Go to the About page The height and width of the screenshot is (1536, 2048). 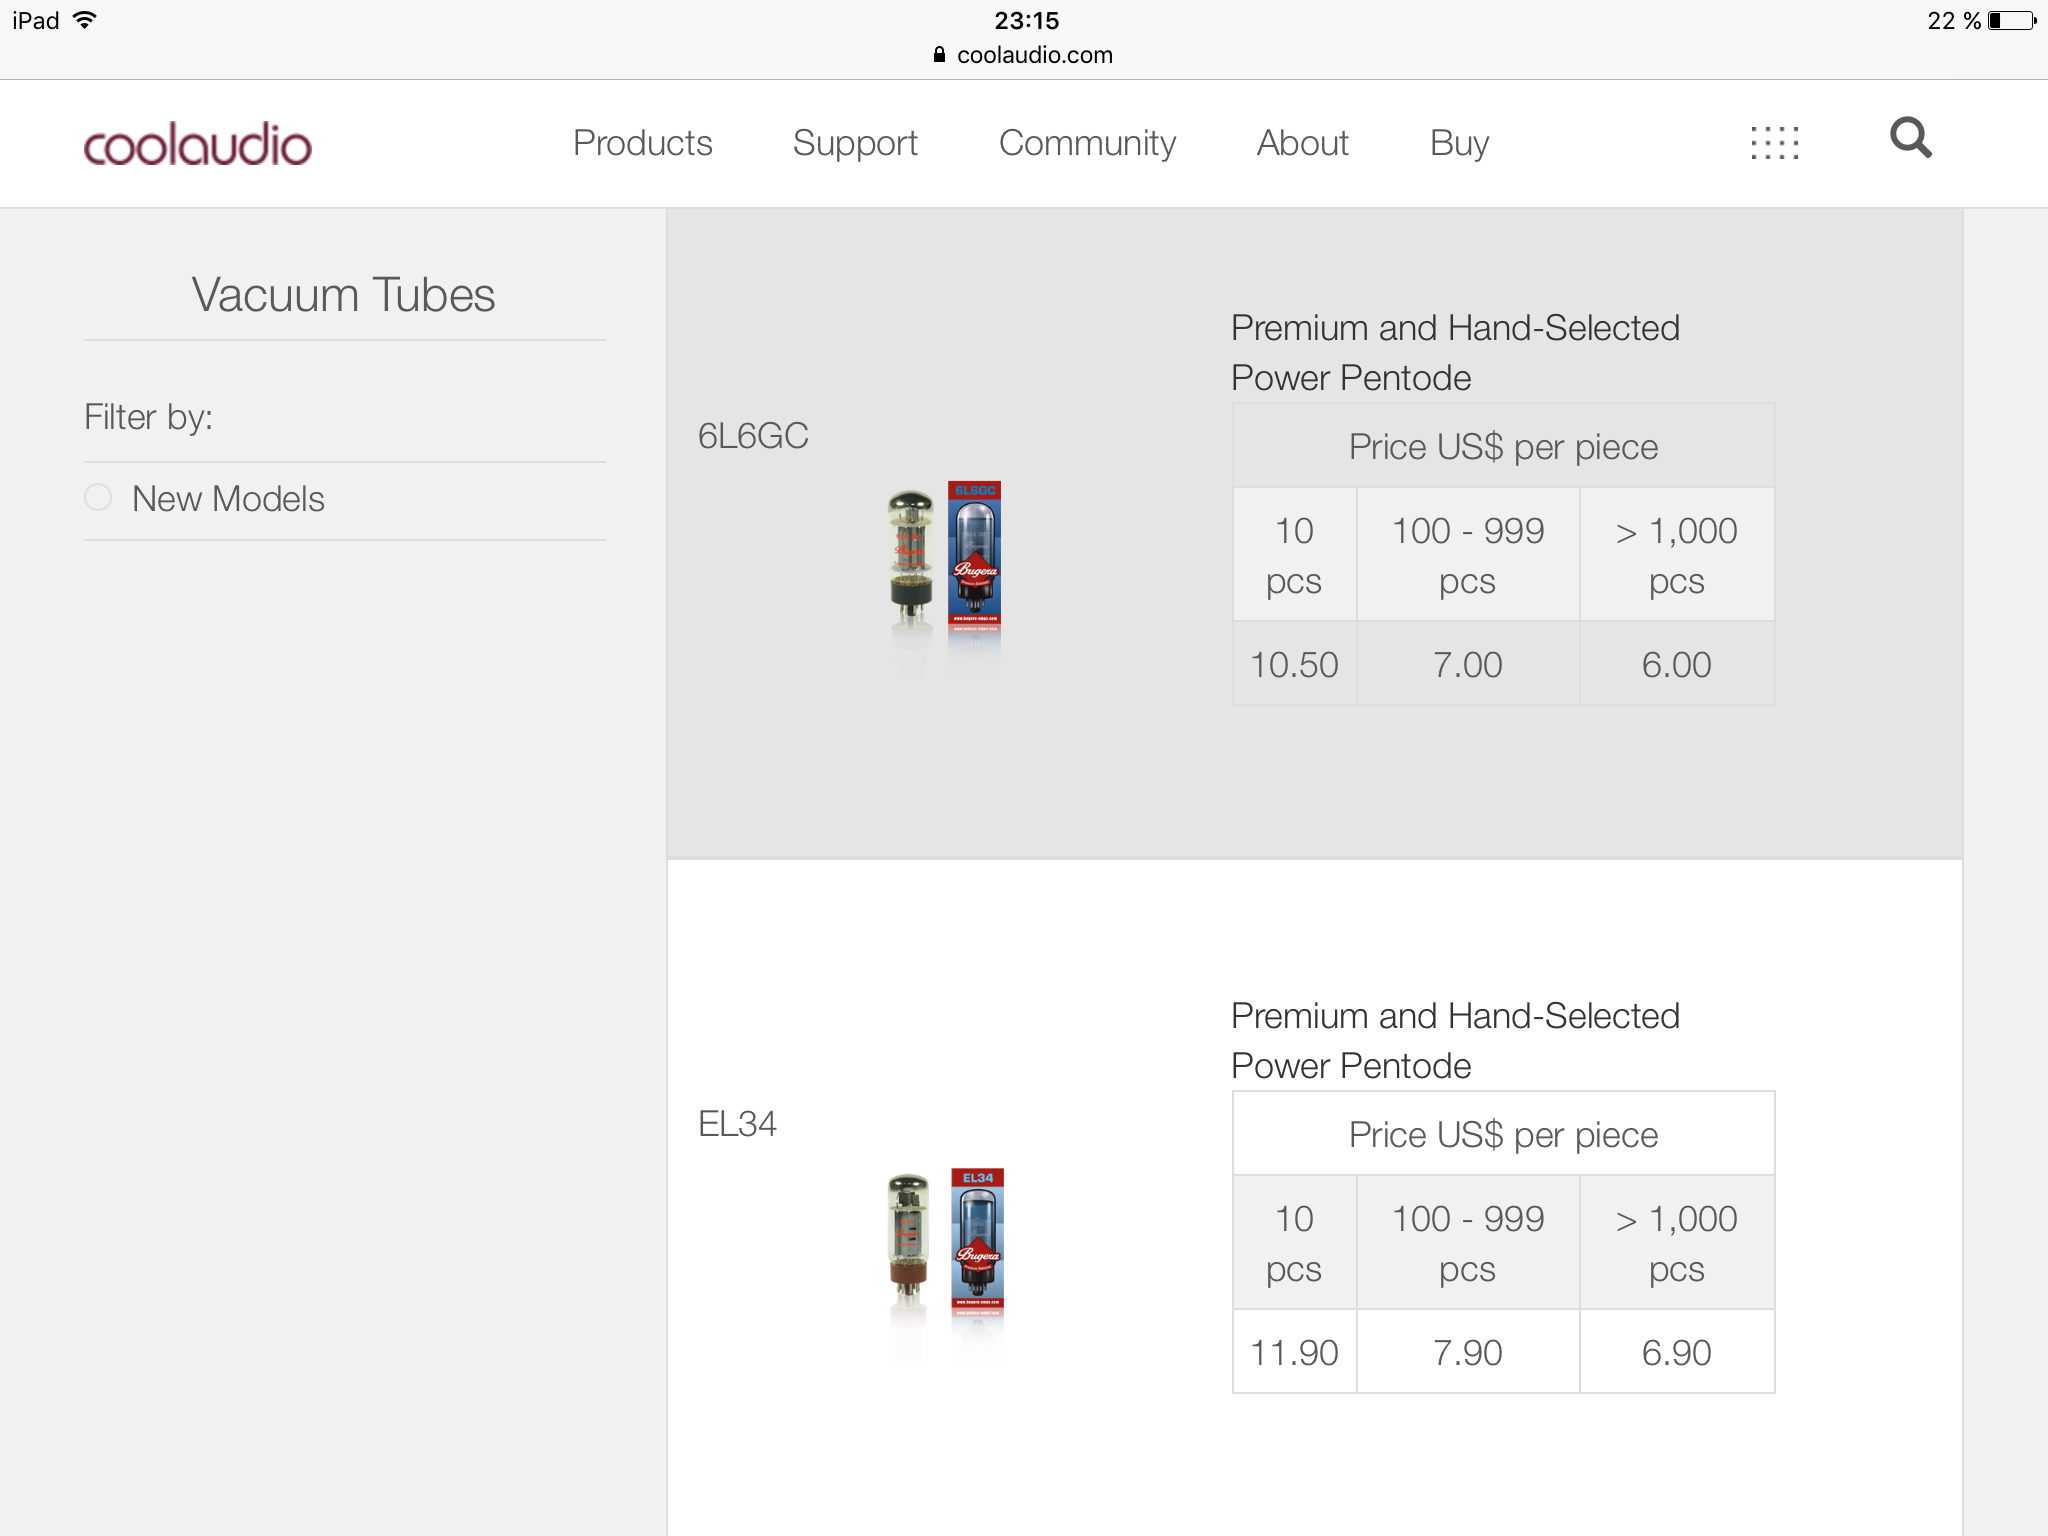[1302, 143]
